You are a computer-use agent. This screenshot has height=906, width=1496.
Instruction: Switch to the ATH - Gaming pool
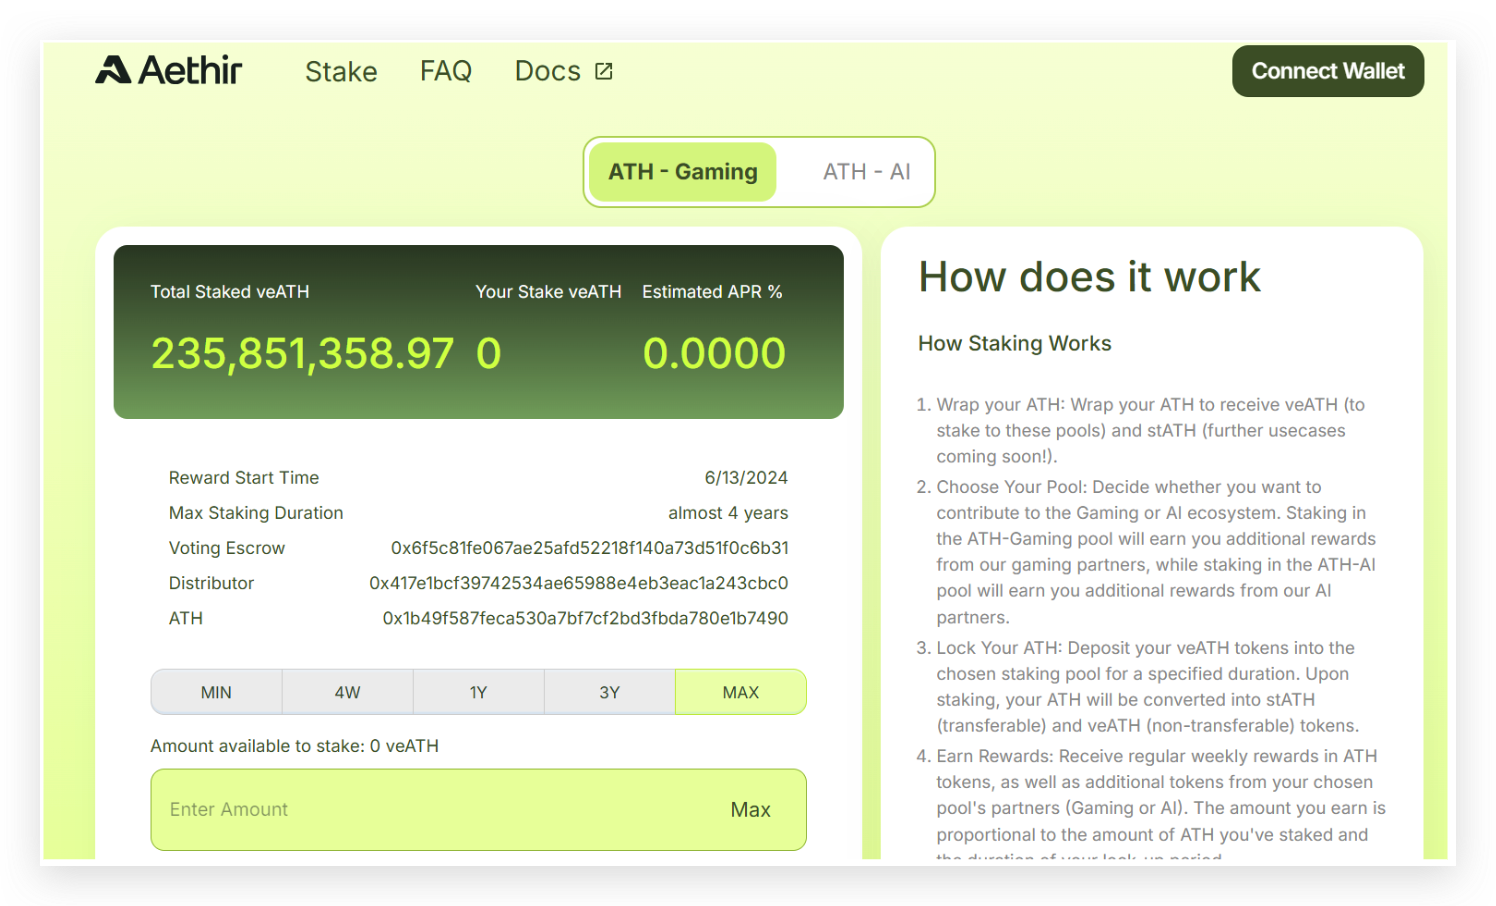click(x=683, y=172)
